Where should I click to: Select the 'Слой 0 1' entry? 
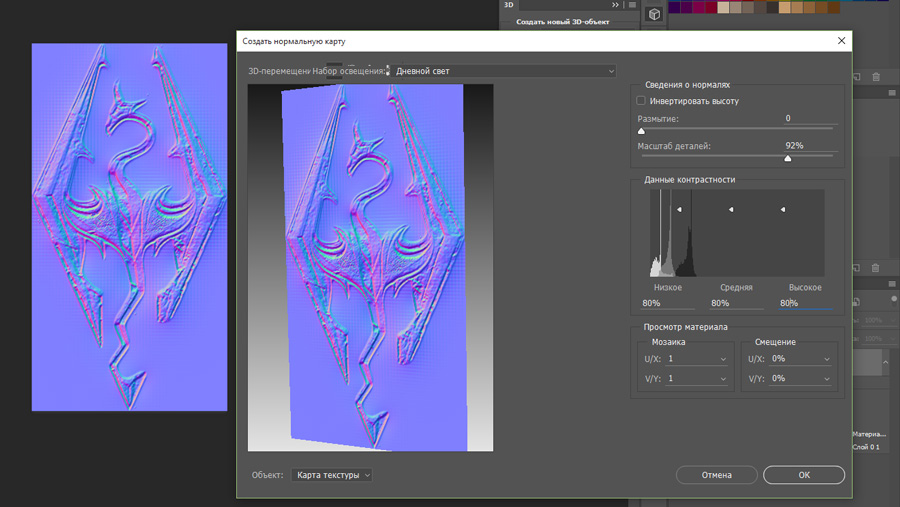point(866,447)
